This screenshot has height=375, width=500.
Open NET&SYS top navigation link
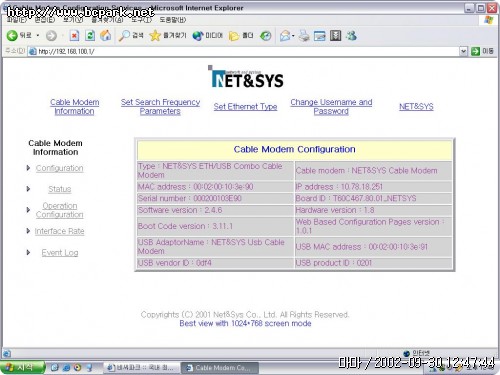tap(416, 107)
